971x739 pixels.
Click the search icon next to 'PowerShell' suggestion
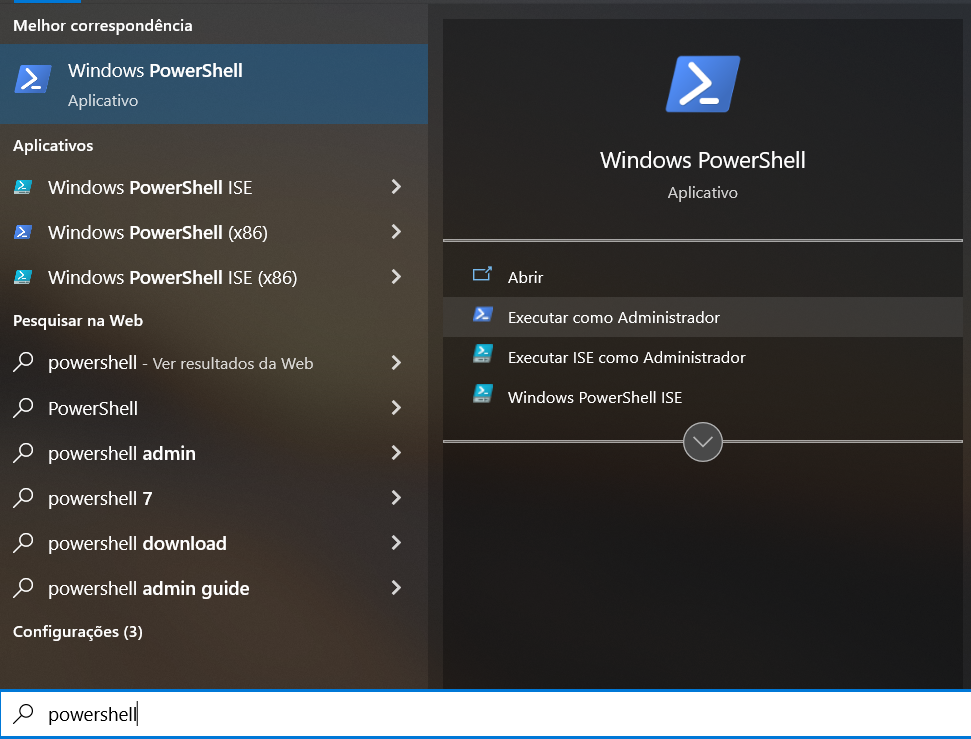(x=23, y=408)
